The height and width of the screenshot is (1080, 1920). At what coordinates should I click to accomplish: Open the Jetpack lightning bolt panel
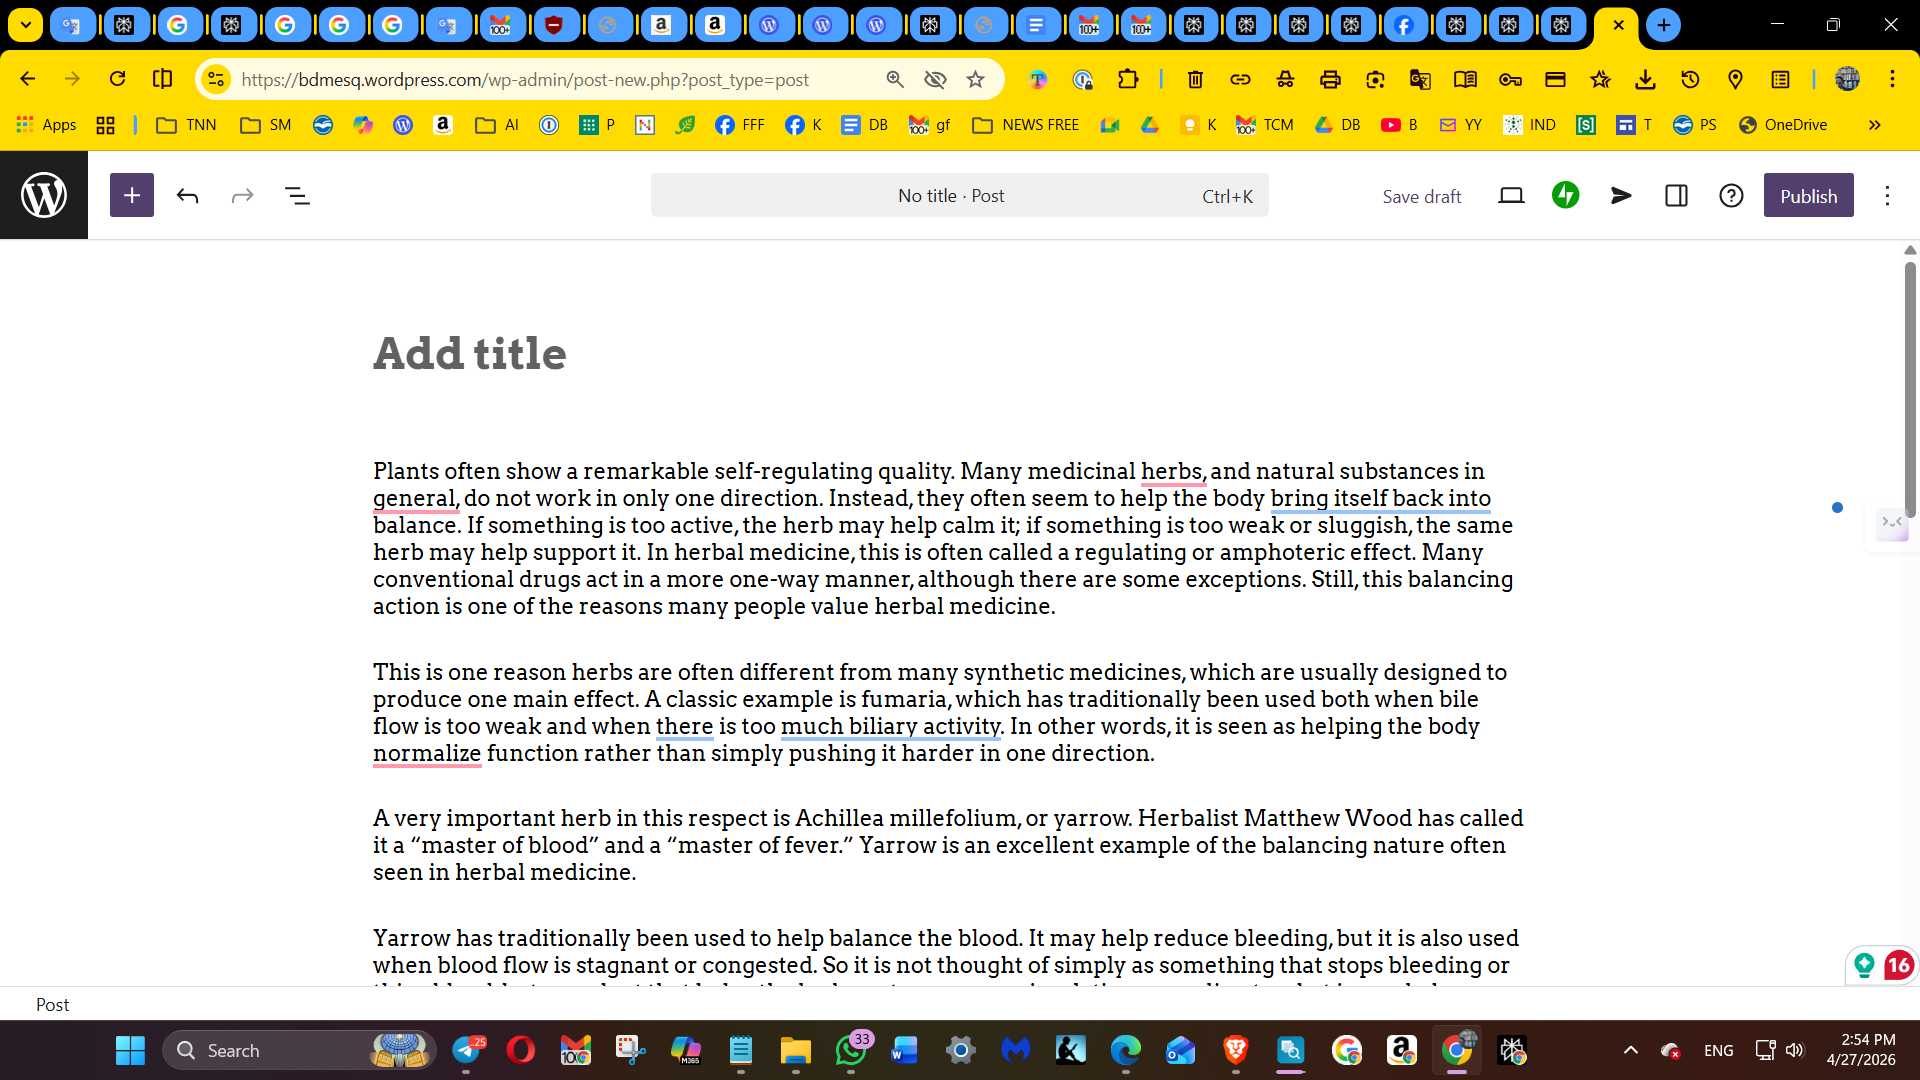tap(1565, 196)
